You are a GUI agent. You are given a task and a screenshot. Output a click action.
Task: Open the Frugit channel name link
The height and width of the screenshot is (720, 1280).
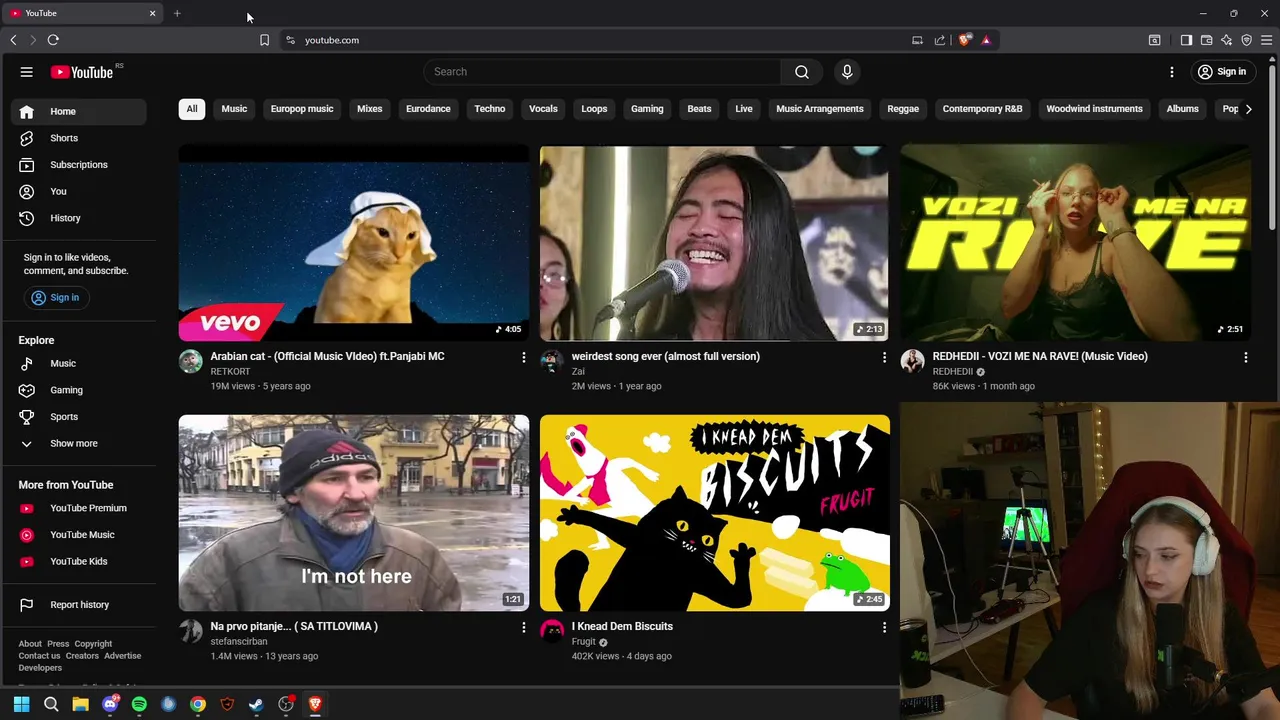584,642
